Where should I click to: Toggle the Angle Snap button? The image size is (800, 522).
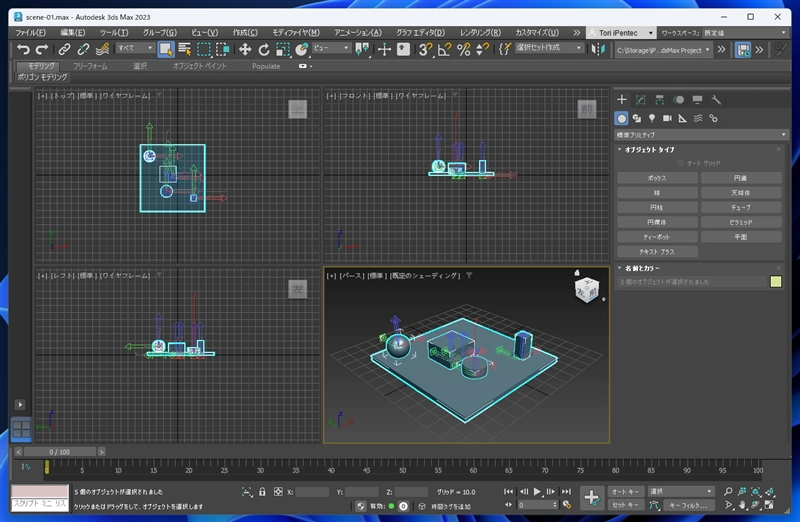(x=444, y=49)
